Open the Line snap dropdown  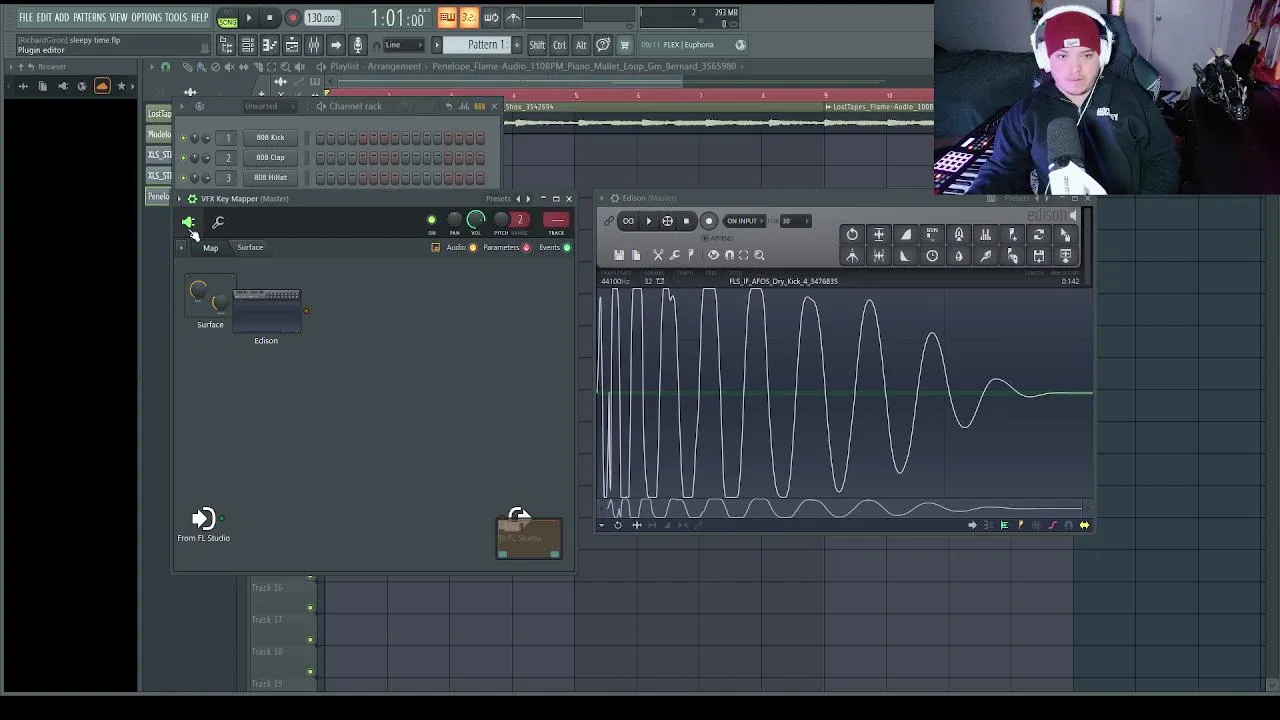pos(402,45)
